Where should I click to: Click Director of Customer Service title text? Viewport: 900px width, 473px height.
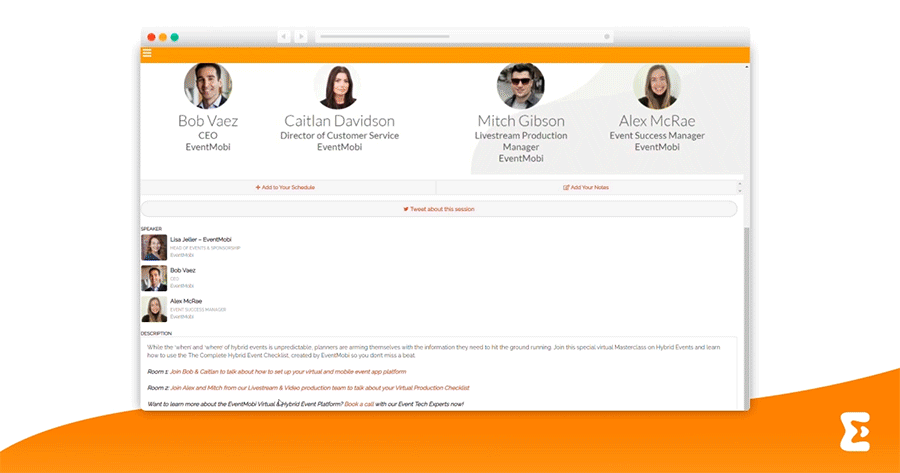pos(339,135)
